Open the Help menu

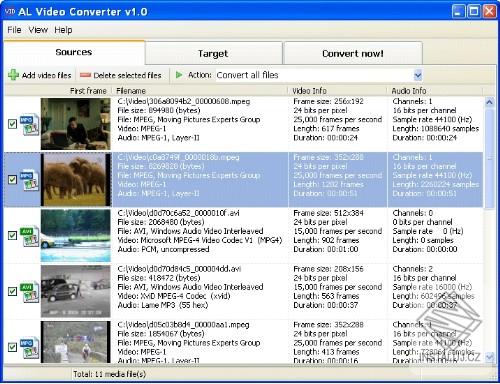pos(63,30)
